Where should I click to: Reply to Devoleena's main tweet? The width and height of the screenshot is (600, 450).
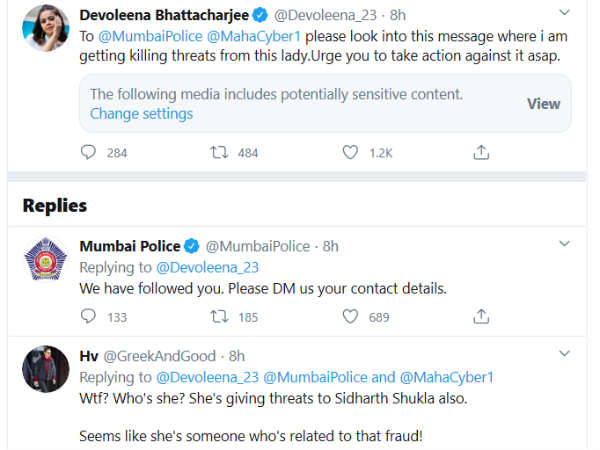pos(88,153)
